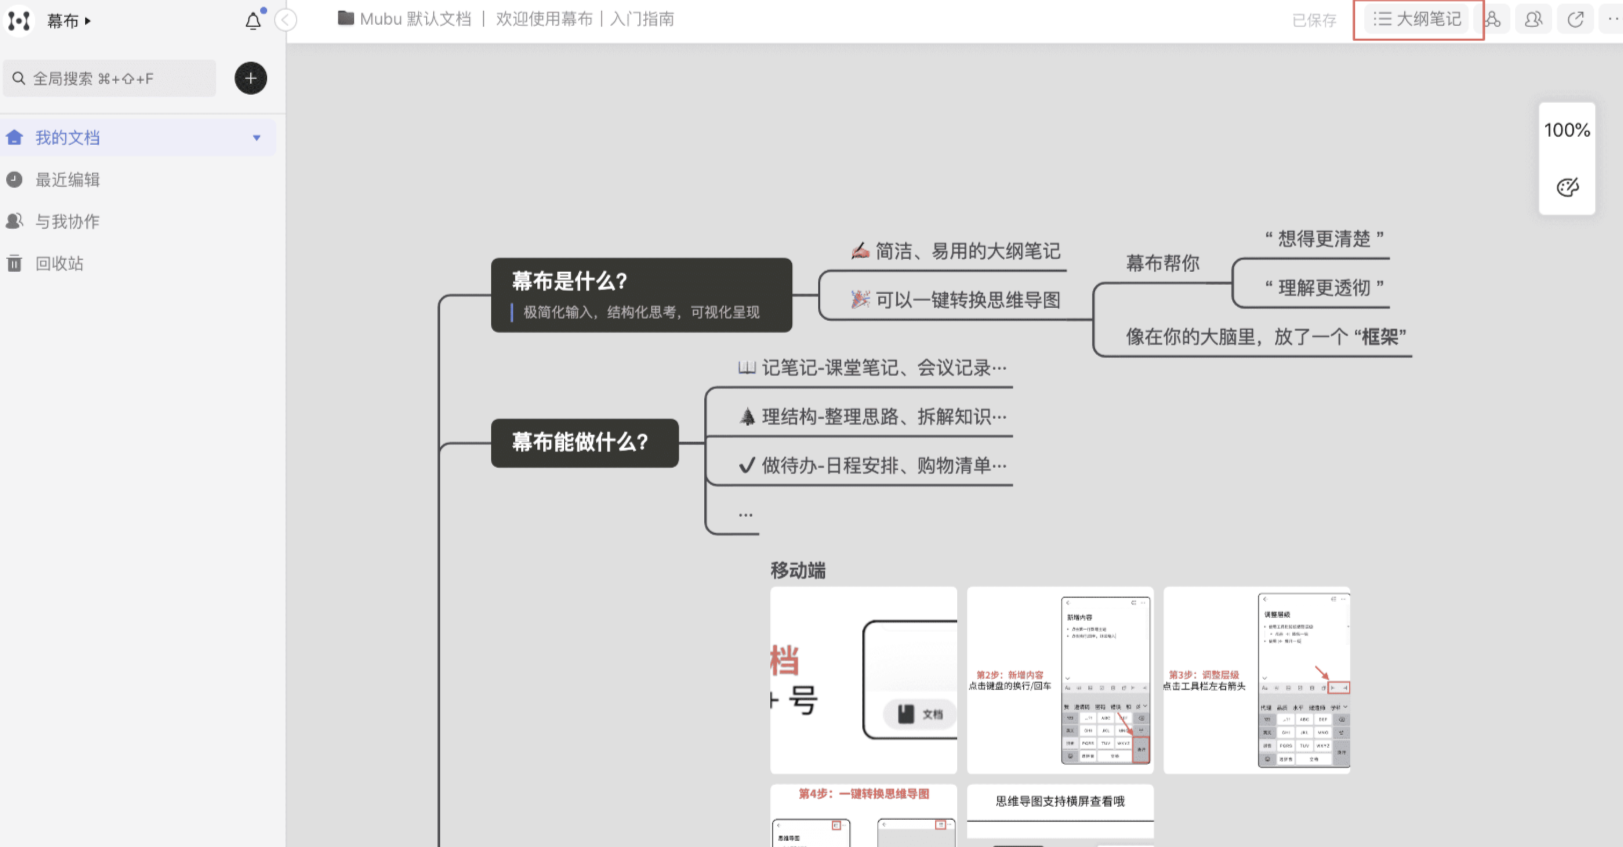The width and height of the screenshot is (1623, 847).
Task: Select 我的文档 in the sidebar
Action: click(x=138, y=138)
